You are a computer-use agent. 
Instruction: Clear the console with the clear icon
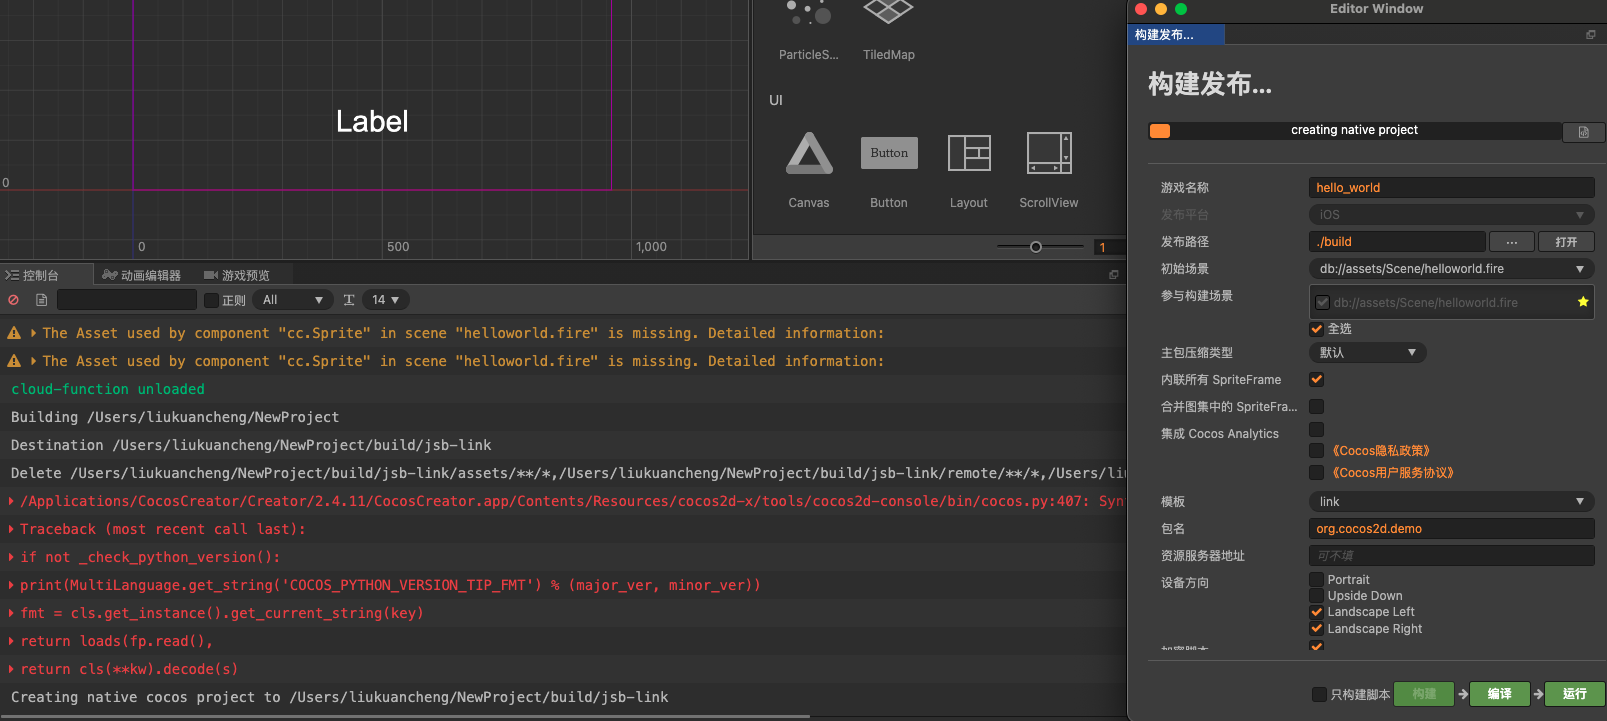click(x=14, y=300)
